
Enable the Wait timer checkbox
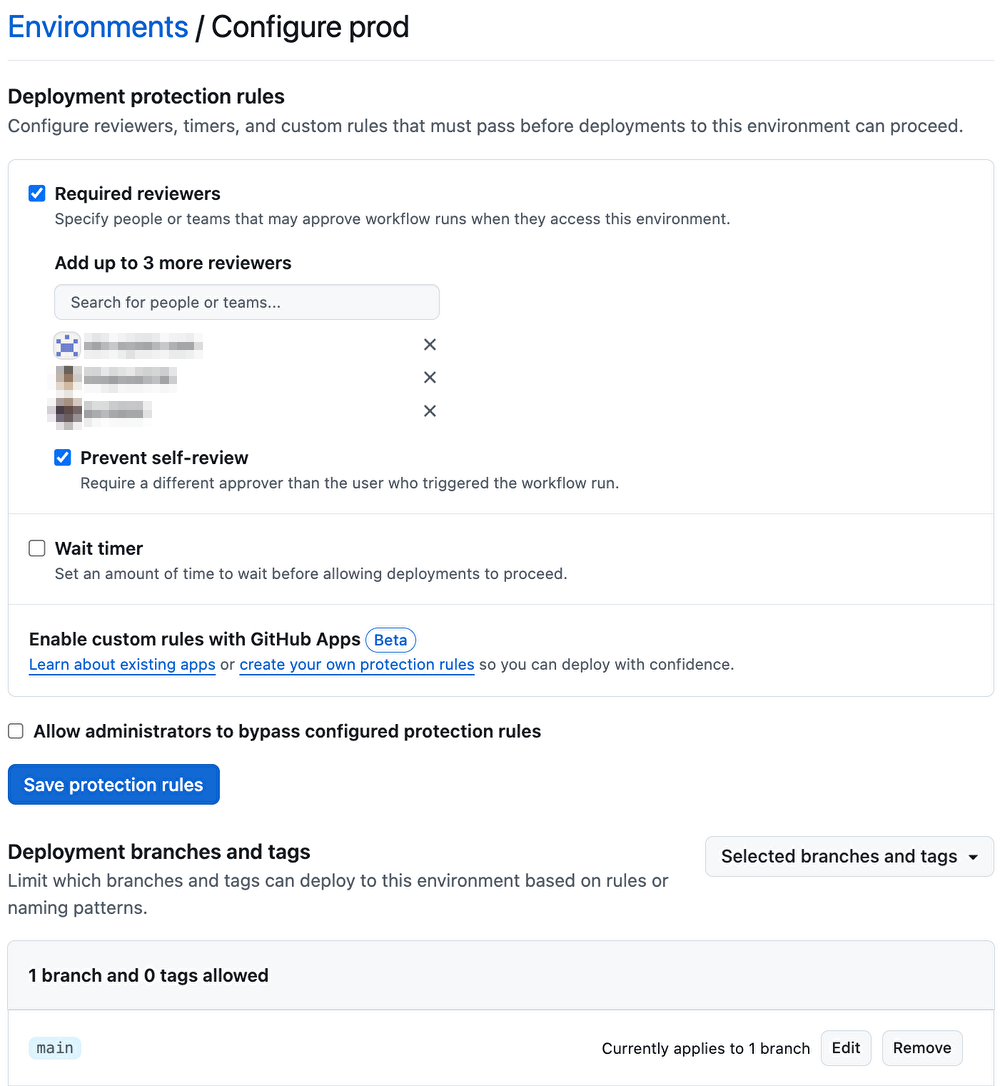click(x=37, y=549)
